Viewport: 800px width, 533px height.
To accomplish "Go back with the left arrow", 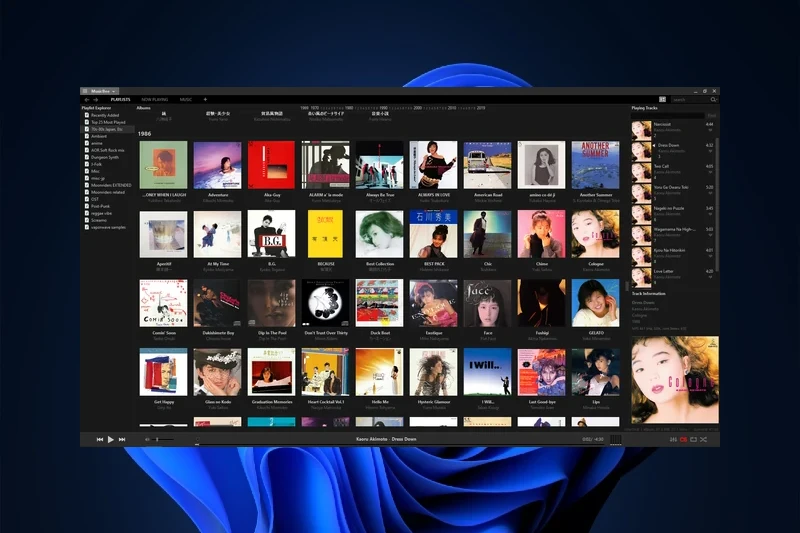I will click(87, 99).
